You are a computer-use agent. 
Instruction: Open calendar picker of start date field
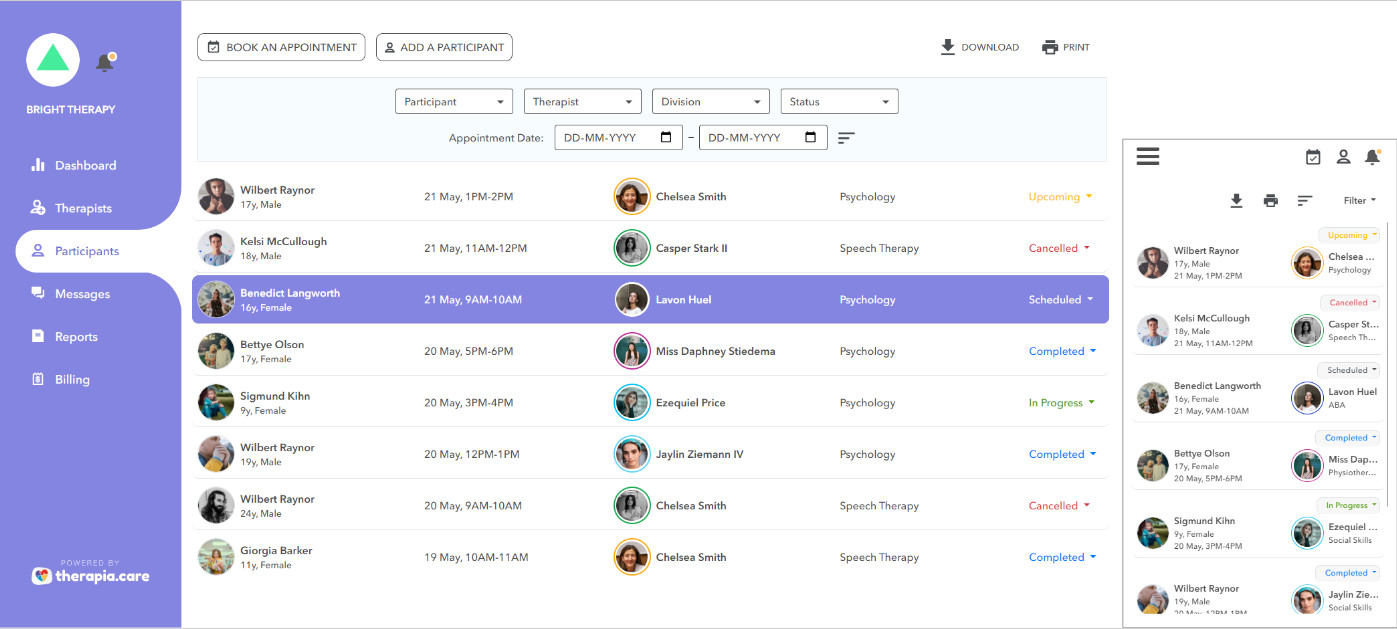pyautogui.click(x=667, y=138)
